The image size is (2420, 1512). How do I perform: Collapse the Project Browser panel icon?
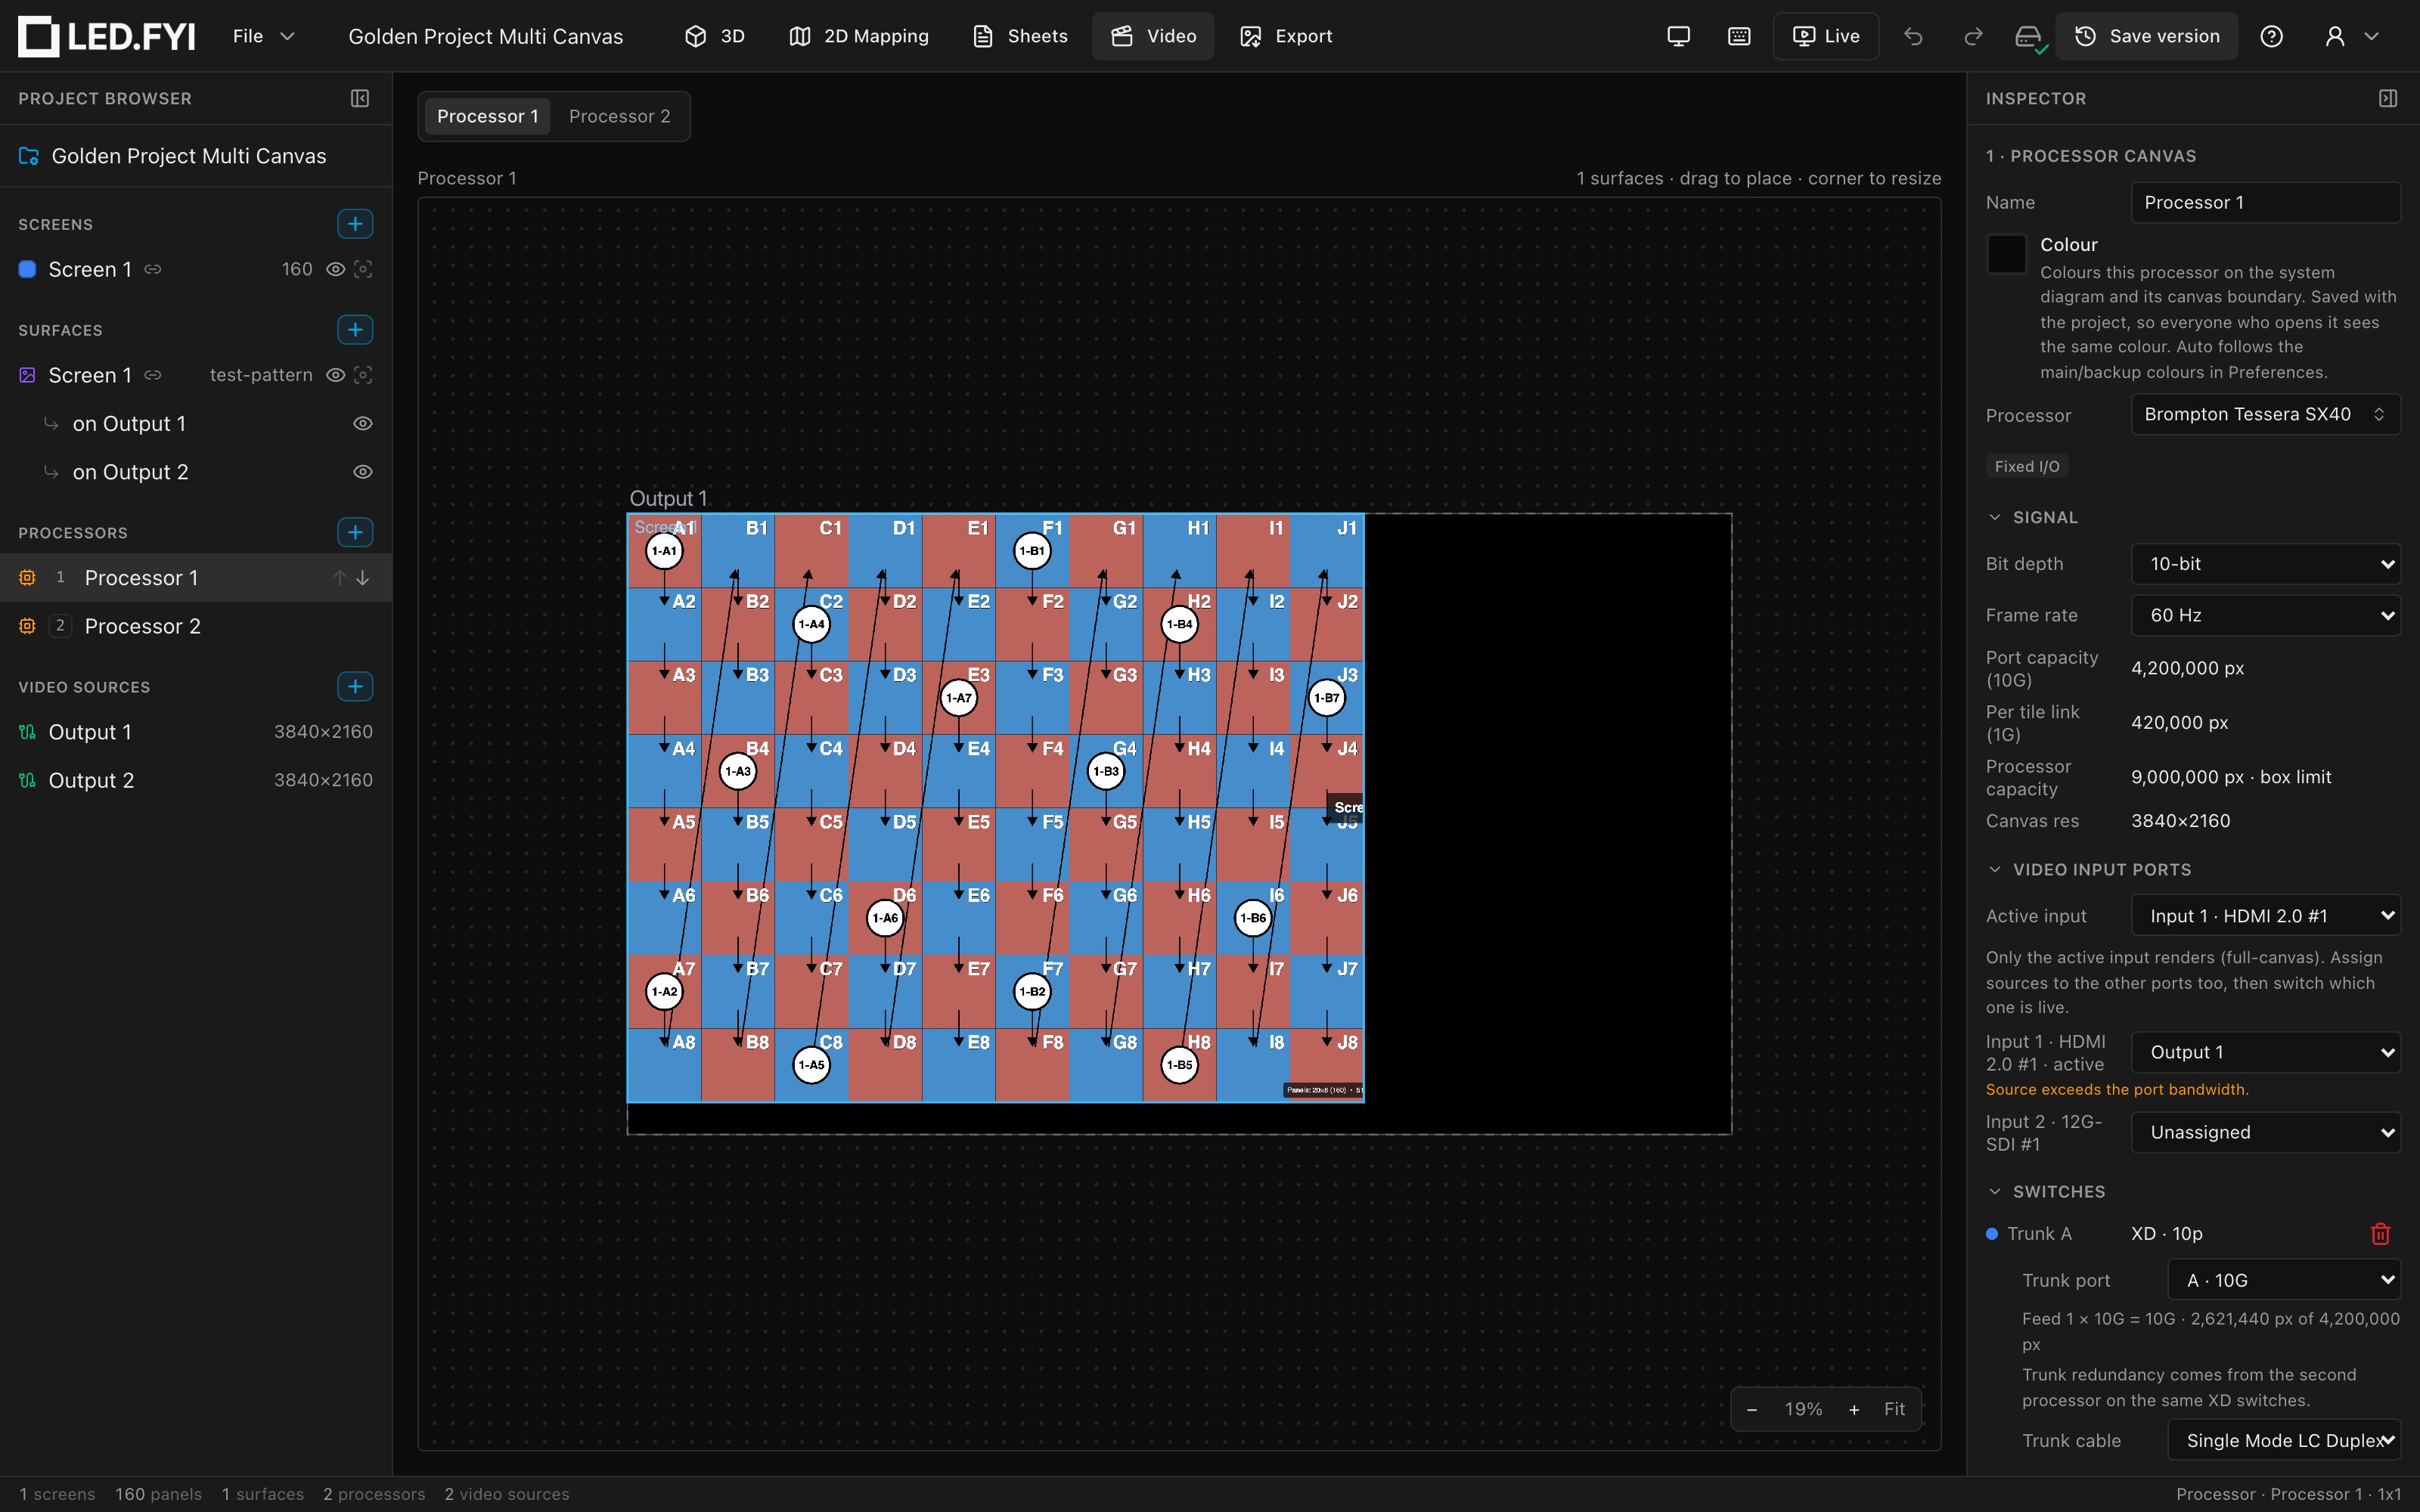(x=360, y=98)
